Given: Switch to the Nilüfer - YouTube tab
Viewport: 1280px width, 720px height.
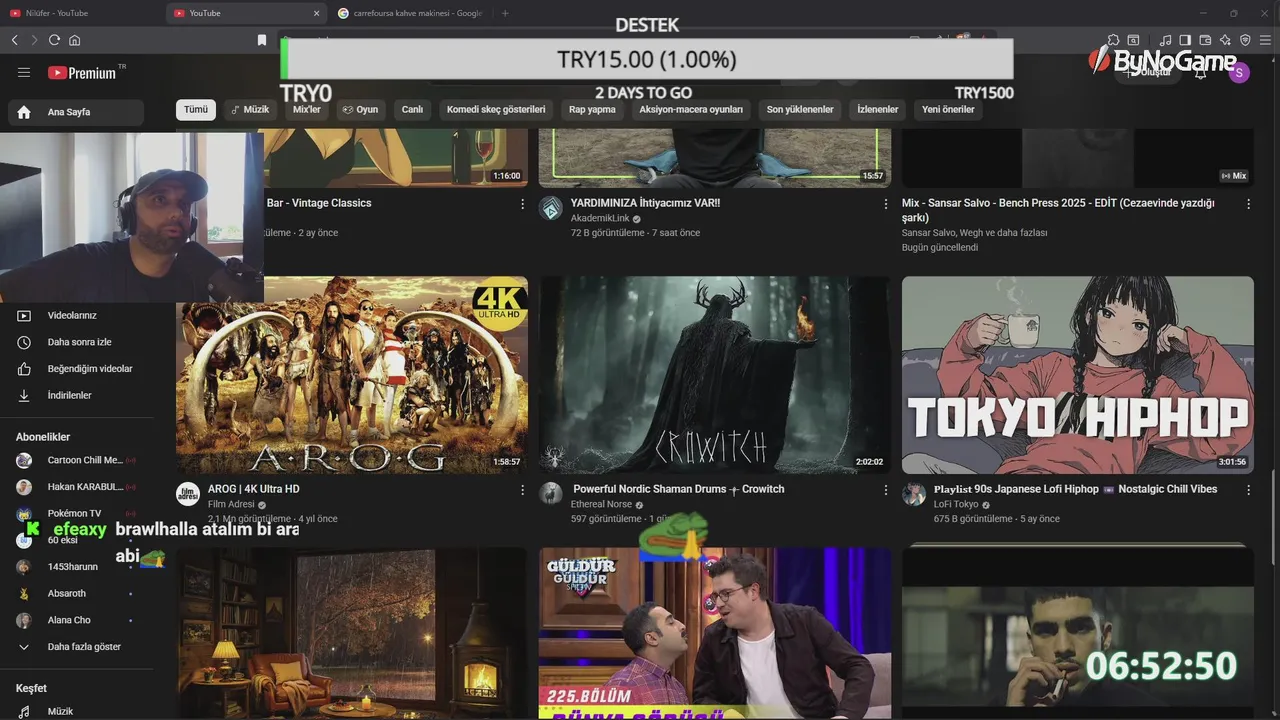Looking at the screenshot, I should [x=82, y=13].
